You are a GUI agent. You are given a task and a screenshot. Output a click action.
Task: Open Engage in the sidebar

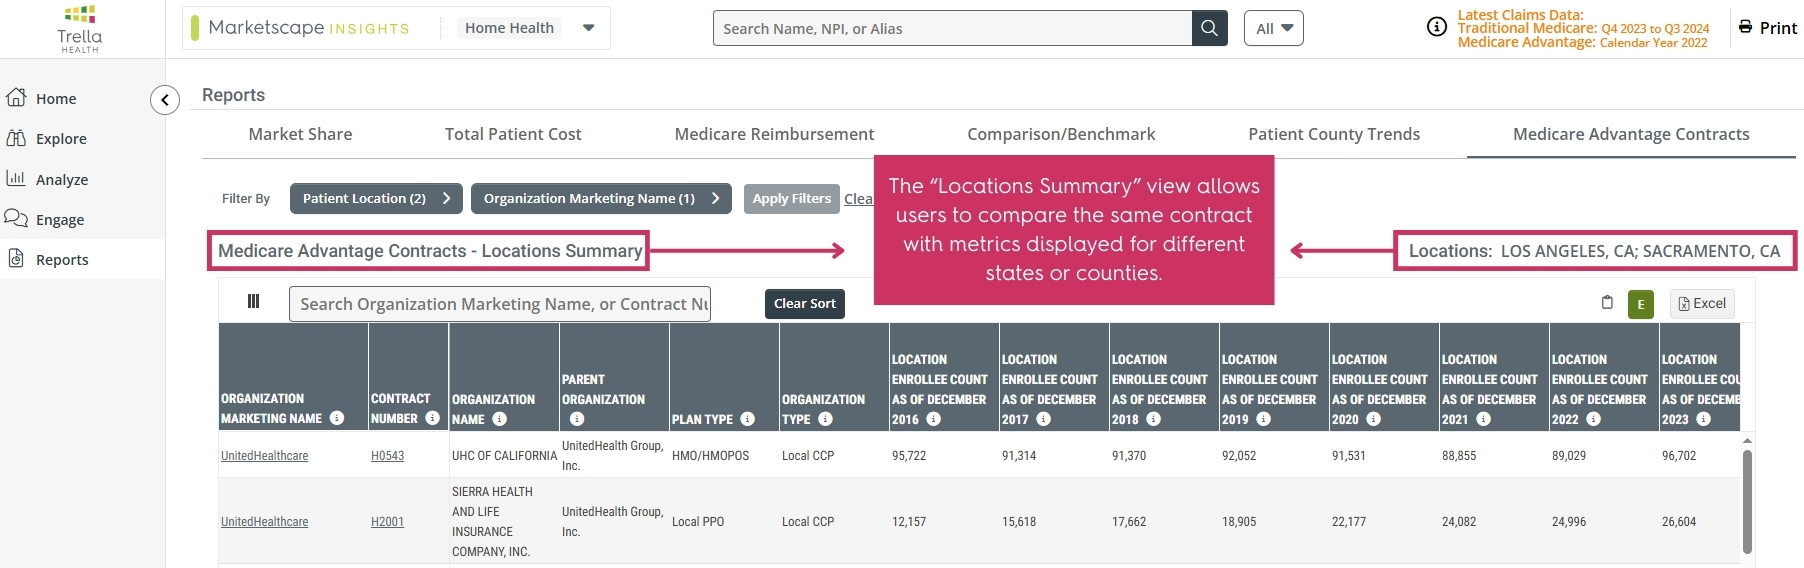(60, 219)
